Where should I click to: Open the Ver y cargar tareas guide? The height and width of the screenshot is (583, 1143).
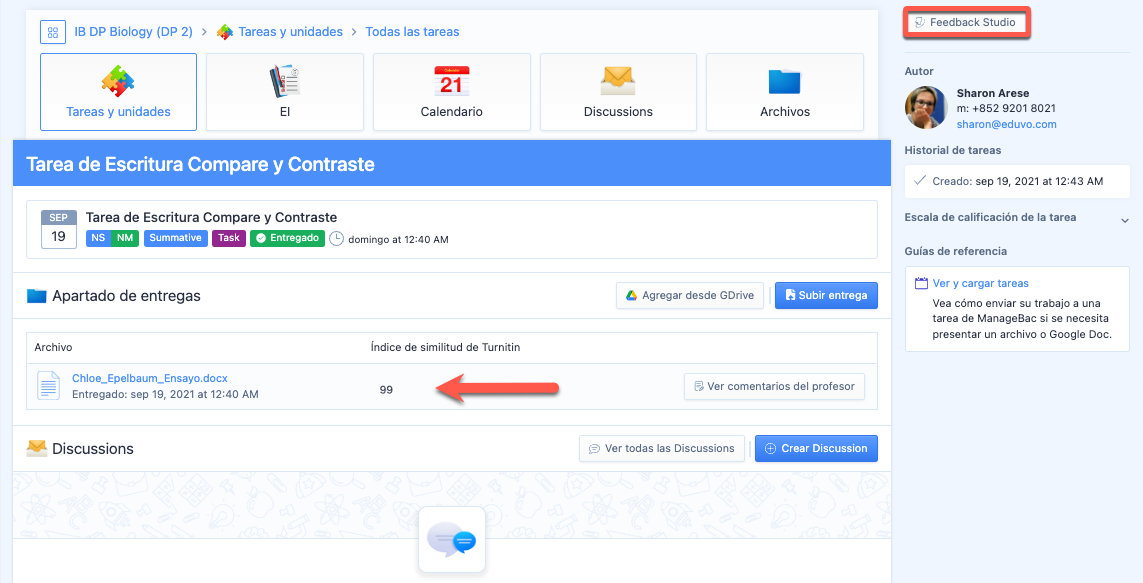[x=980, y=283]
